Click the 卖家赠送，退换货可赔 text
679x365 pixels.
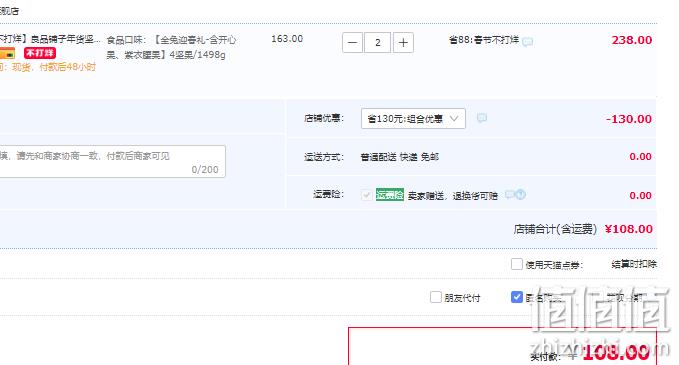tap(453, 196)
